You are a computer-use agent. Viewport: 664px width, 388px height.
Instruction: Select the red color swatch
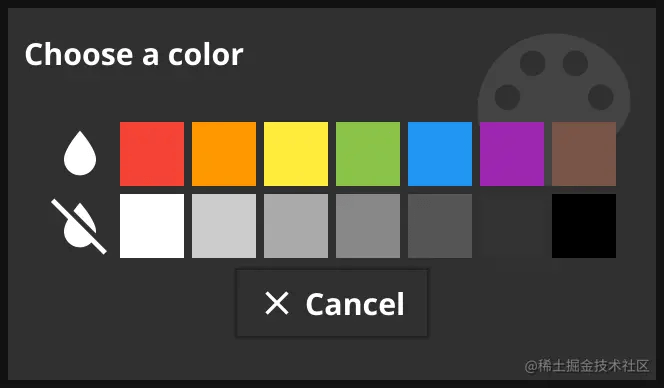click(x=152, y=154)
